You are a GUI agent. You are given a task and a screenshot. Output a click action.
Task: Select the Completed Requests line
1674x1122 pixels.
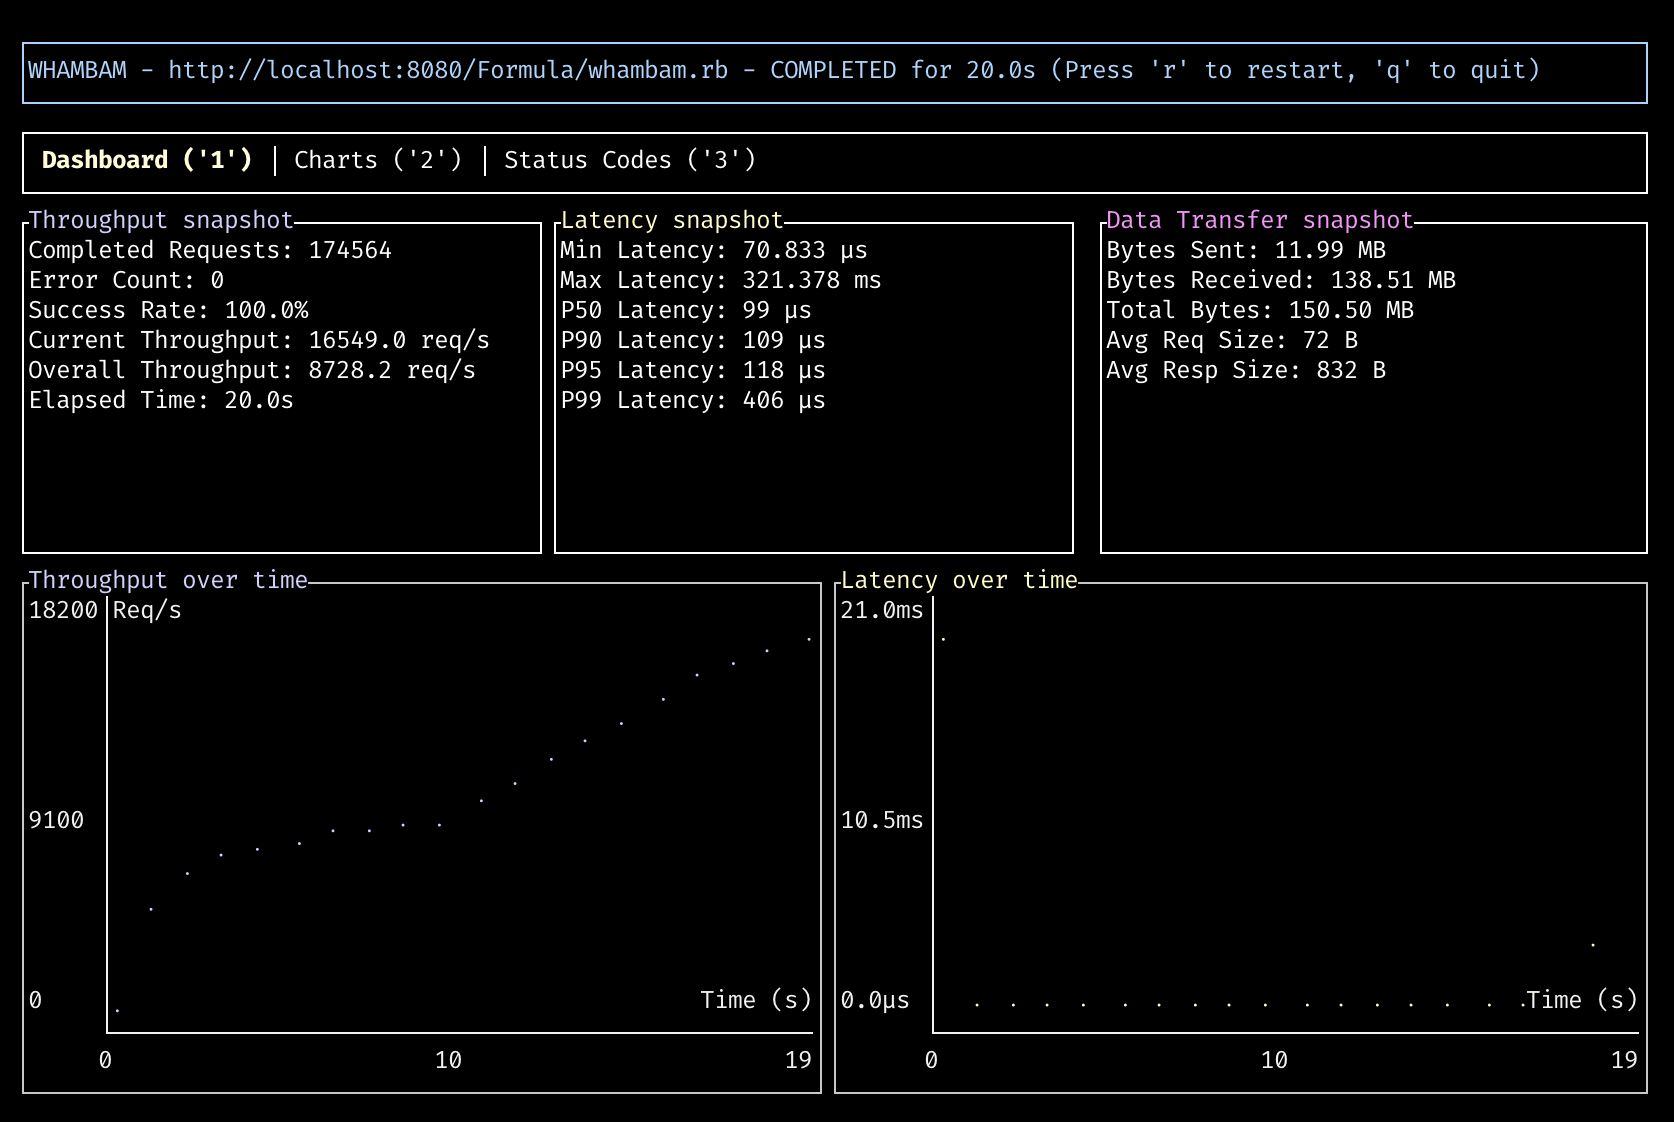(x=210, y=250)
